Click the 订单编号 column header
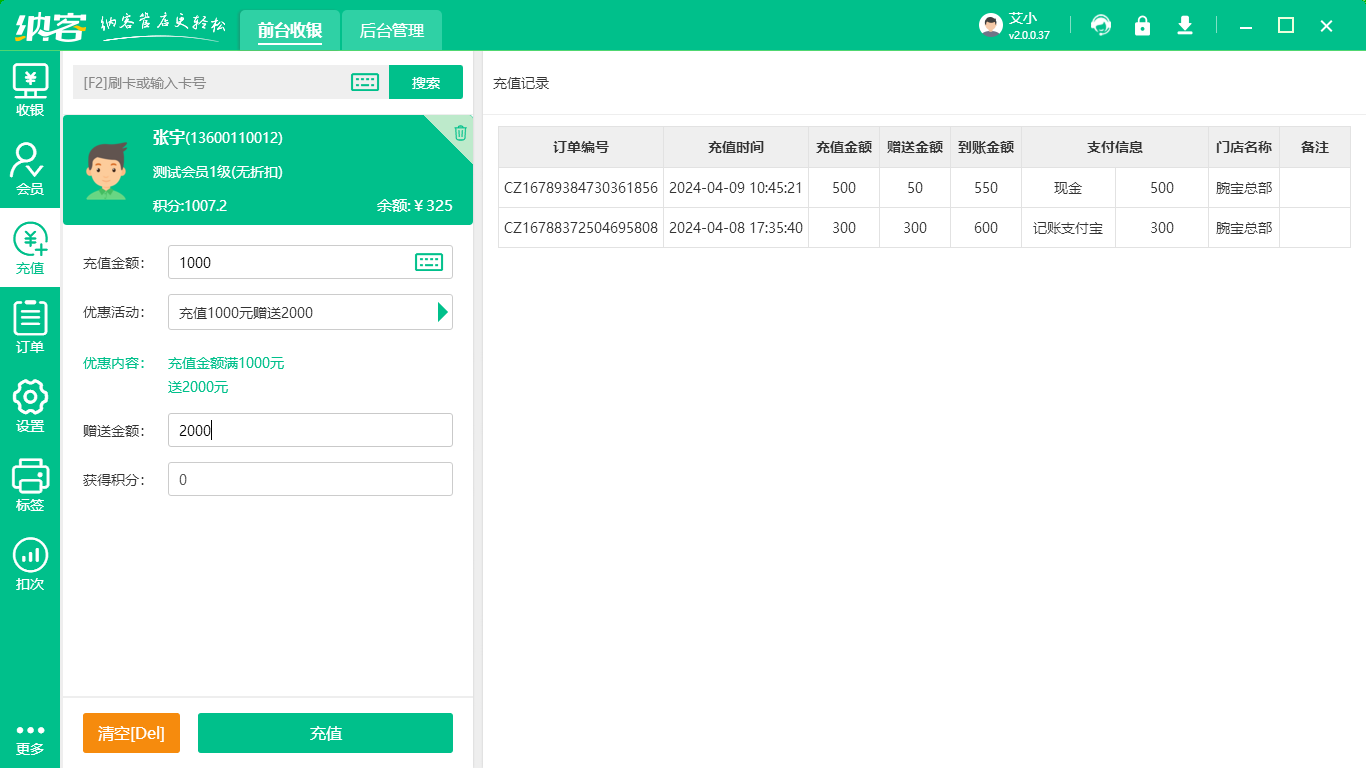Screen dimensions: 1366x768 coord(581,147)
